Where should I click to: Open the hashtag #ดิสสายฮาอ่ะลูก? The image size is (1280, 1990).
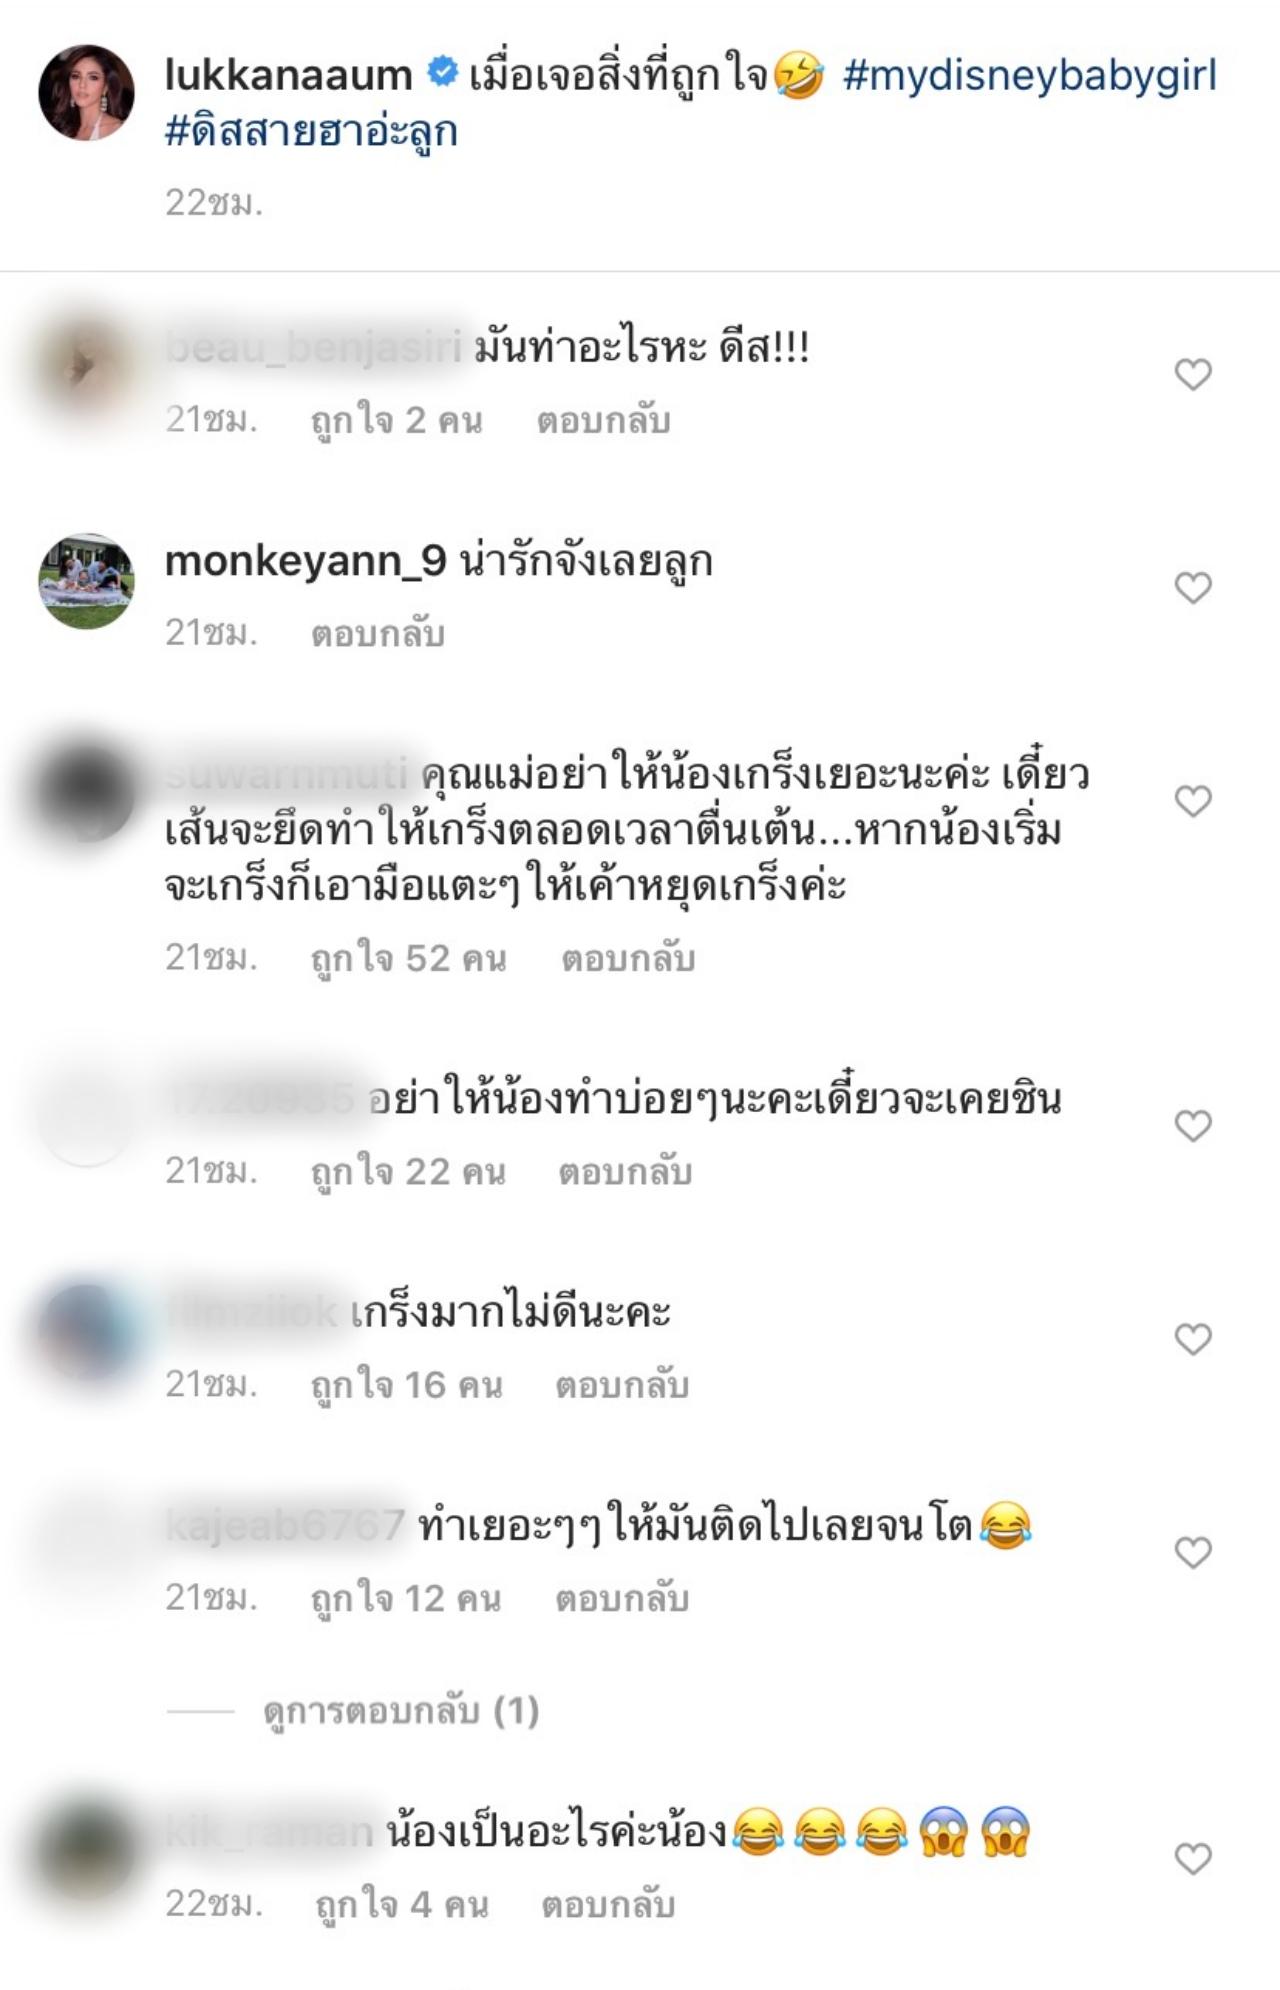point(311,131)
